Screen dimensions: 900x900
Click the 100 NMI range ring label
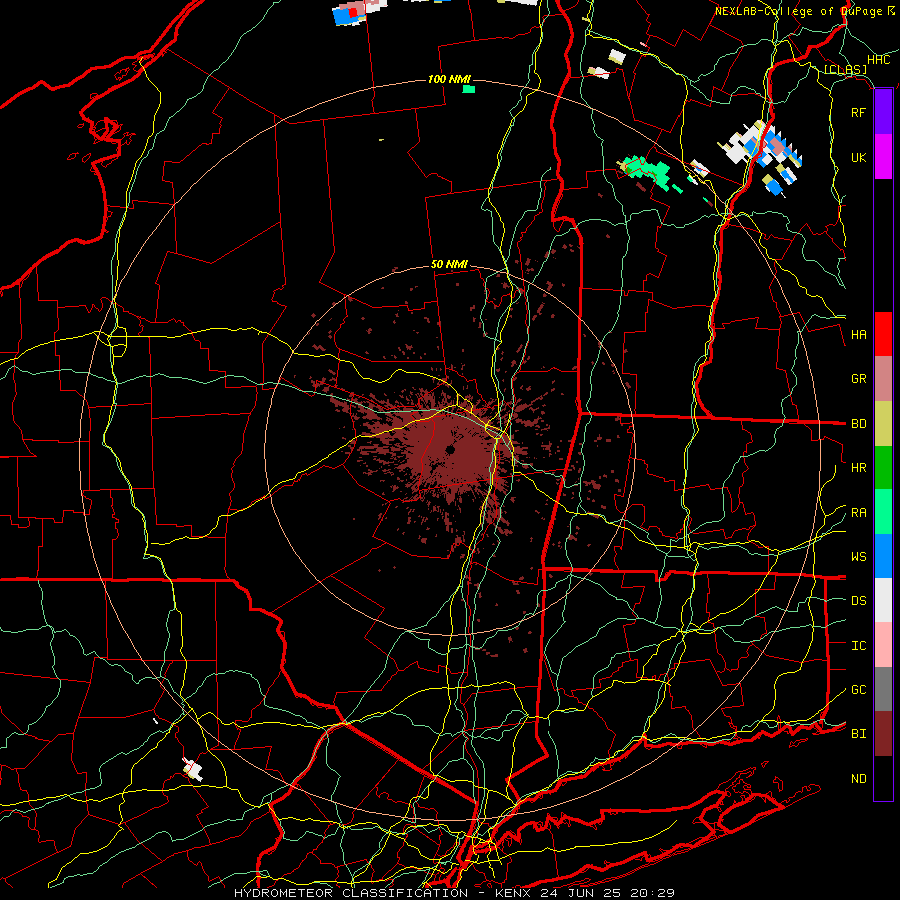(449, 79)
